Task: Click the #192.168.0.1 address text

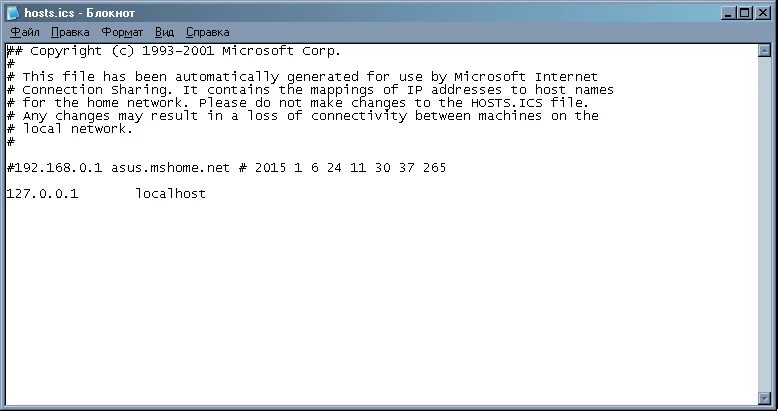Action: coord(55,168)
